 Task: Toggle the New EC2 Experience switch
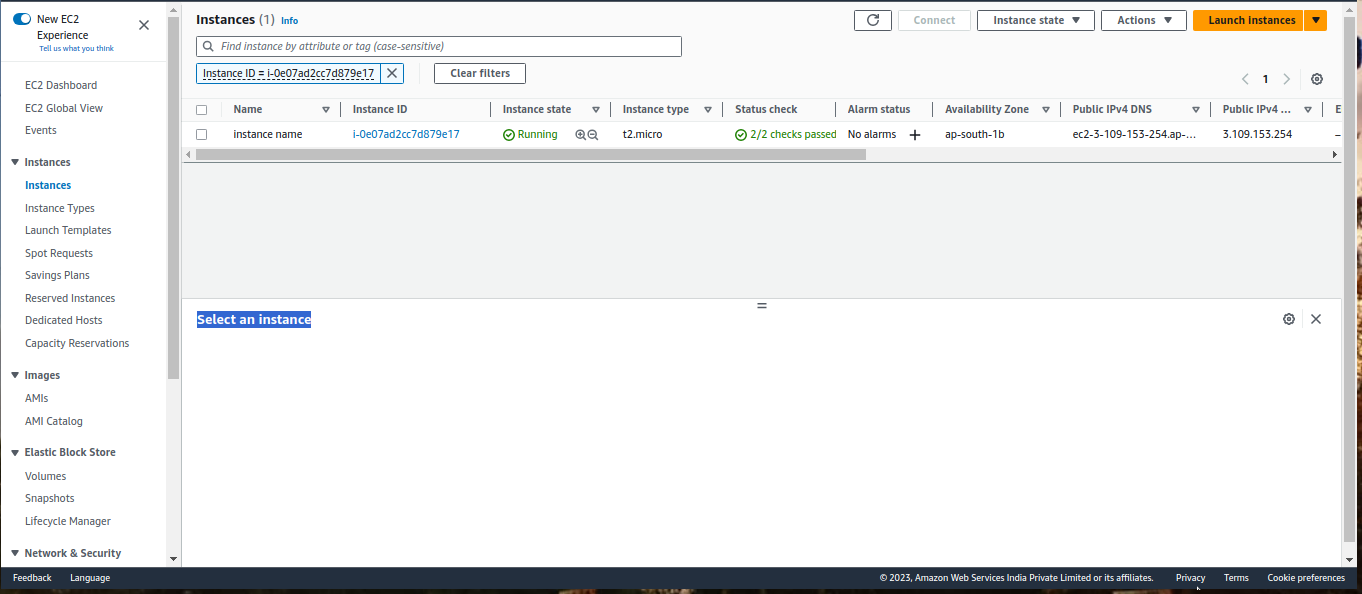[x=22, y=19]
